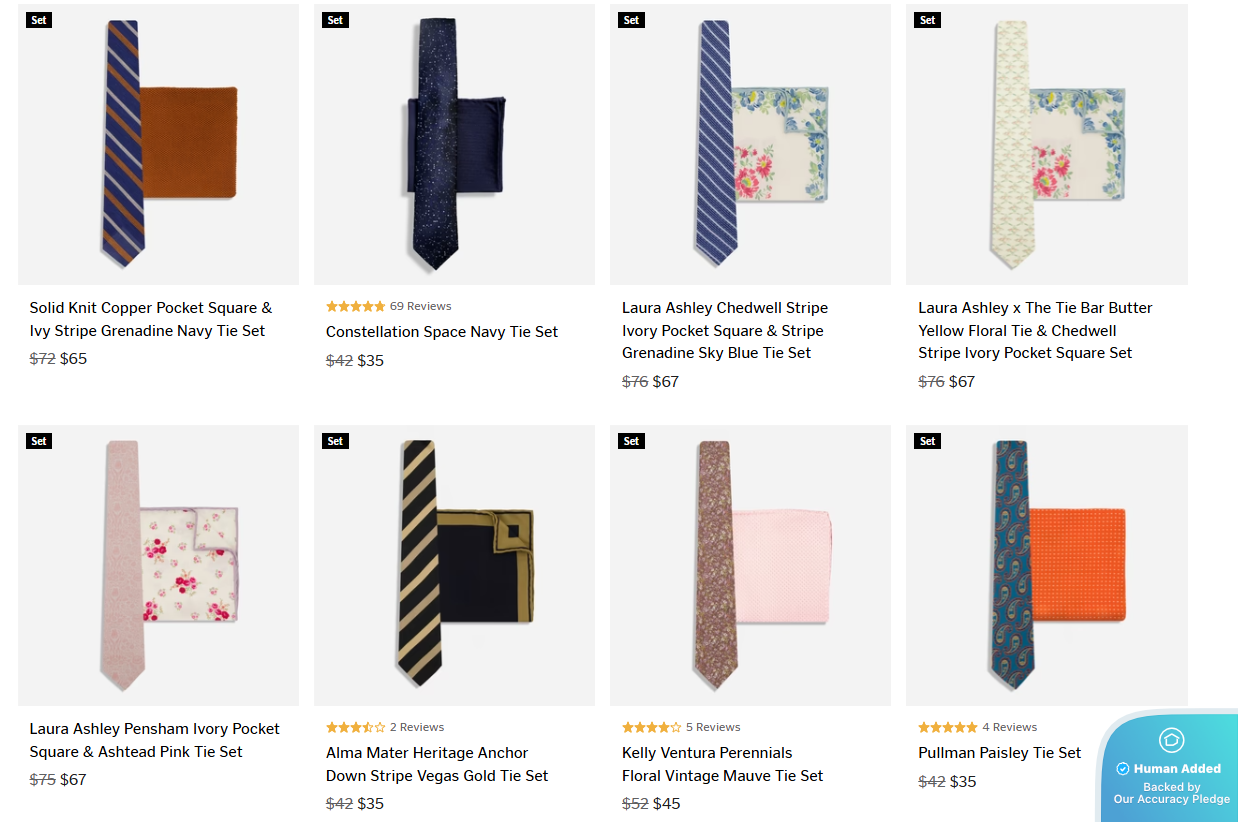
Task: Click the Alma Mater Heritage star rating
Action: pos(355,727)
